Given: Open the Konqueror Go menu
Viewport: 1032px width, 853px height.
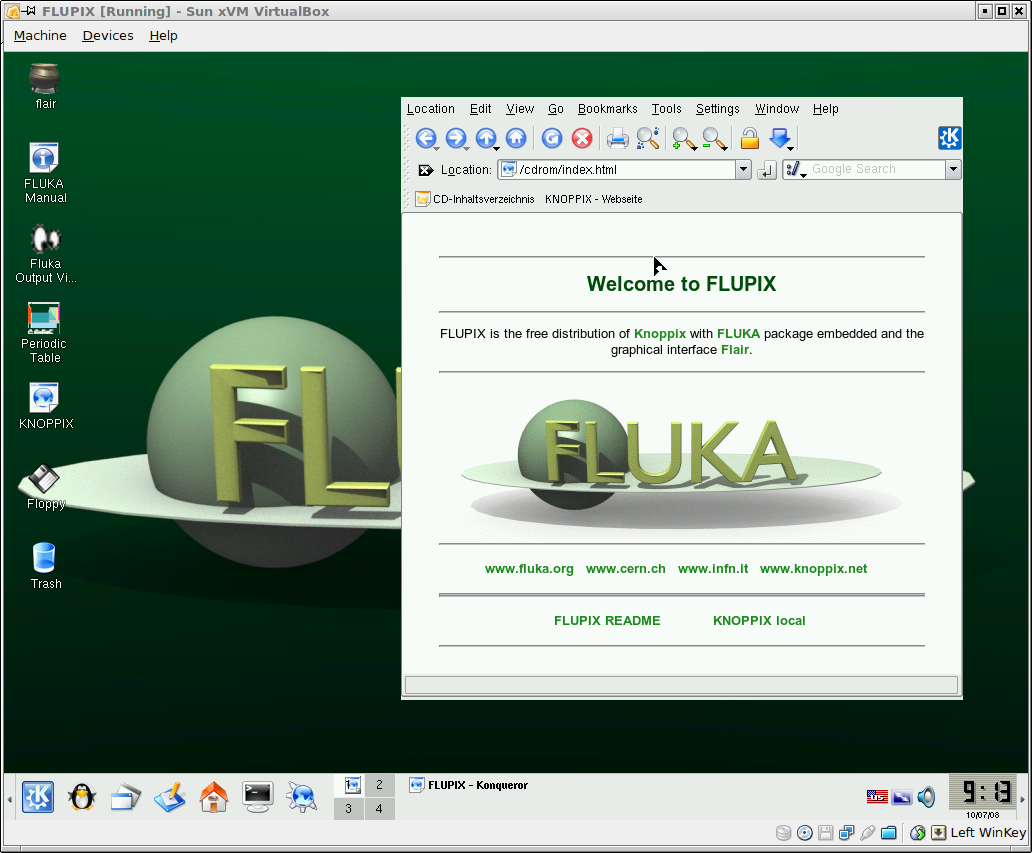Looking at the screenshot, I should point(555,109).
